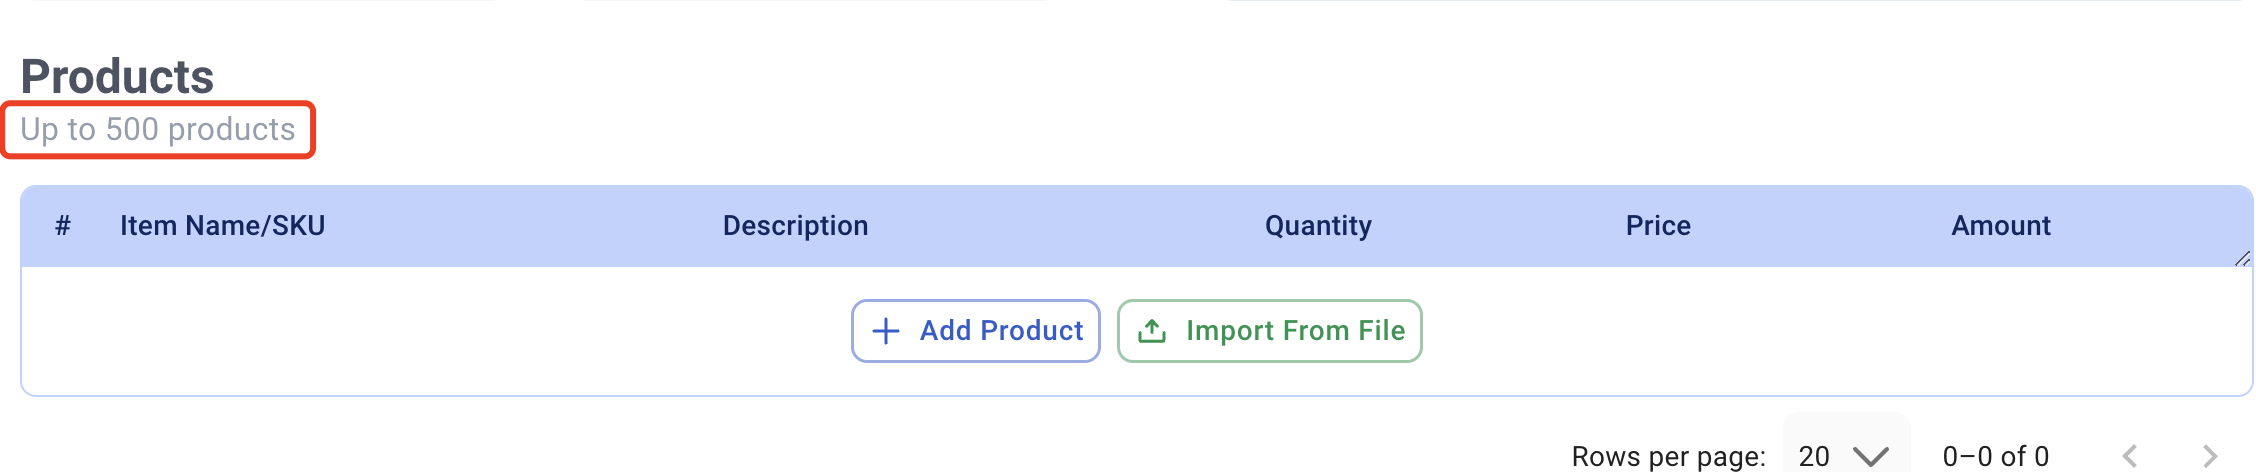Go to the next page arrow

pos(2210,457)
